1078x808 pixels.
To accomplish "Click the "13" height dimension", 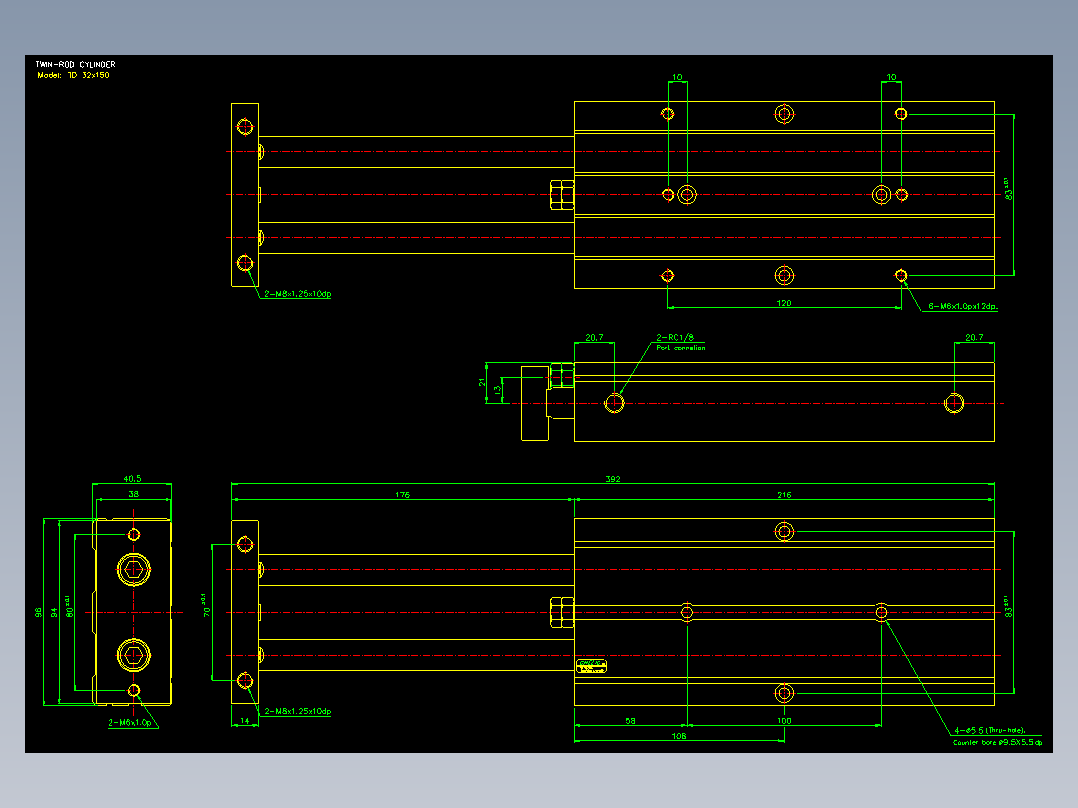I will pyautogui.click(x=497, y=390).
